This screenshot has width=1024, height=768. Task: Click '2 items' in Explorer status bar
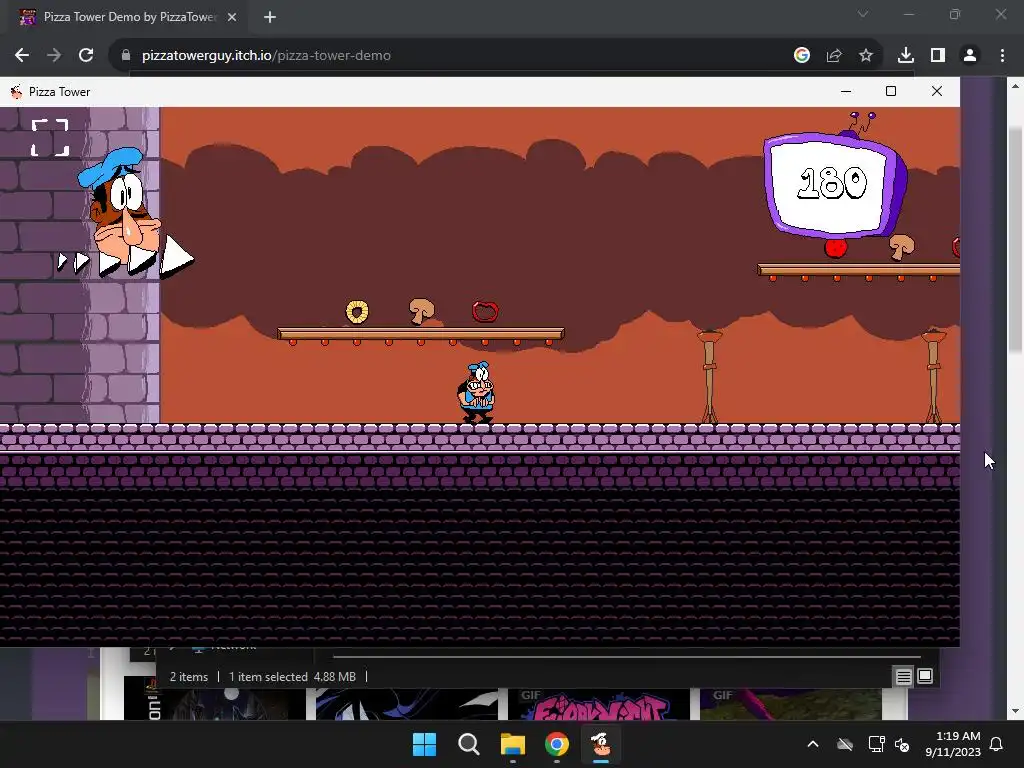[189, 677]
